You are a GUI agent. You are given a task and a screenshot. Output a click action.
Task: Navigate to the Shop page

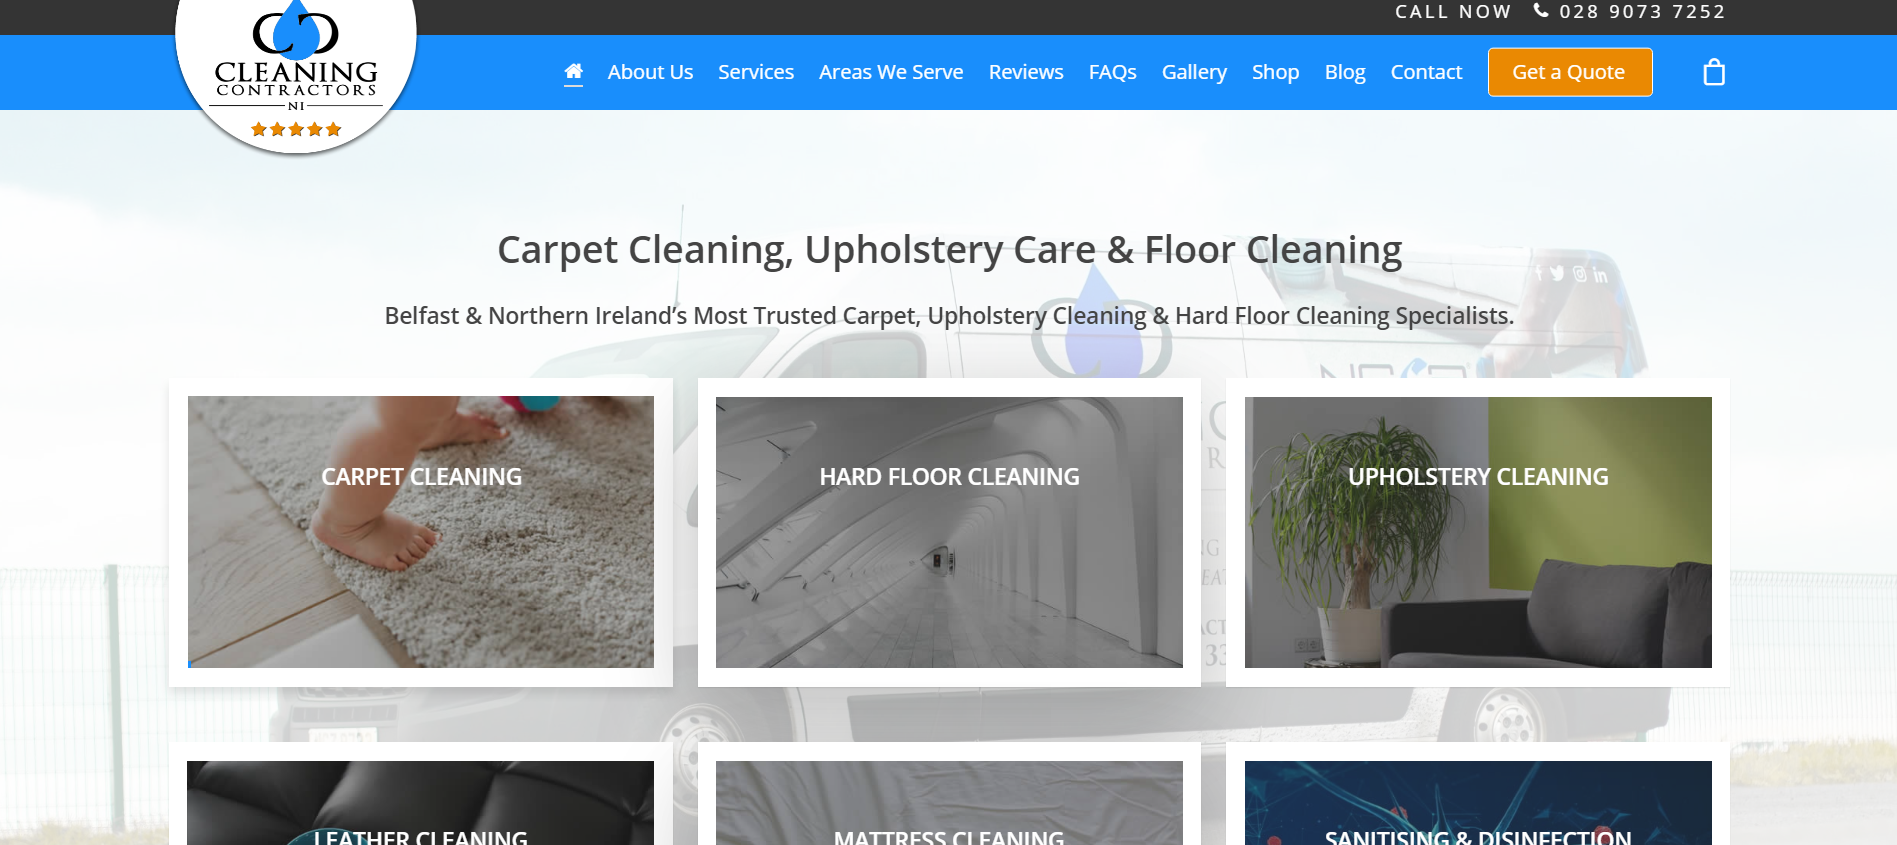pos(1276,72)
